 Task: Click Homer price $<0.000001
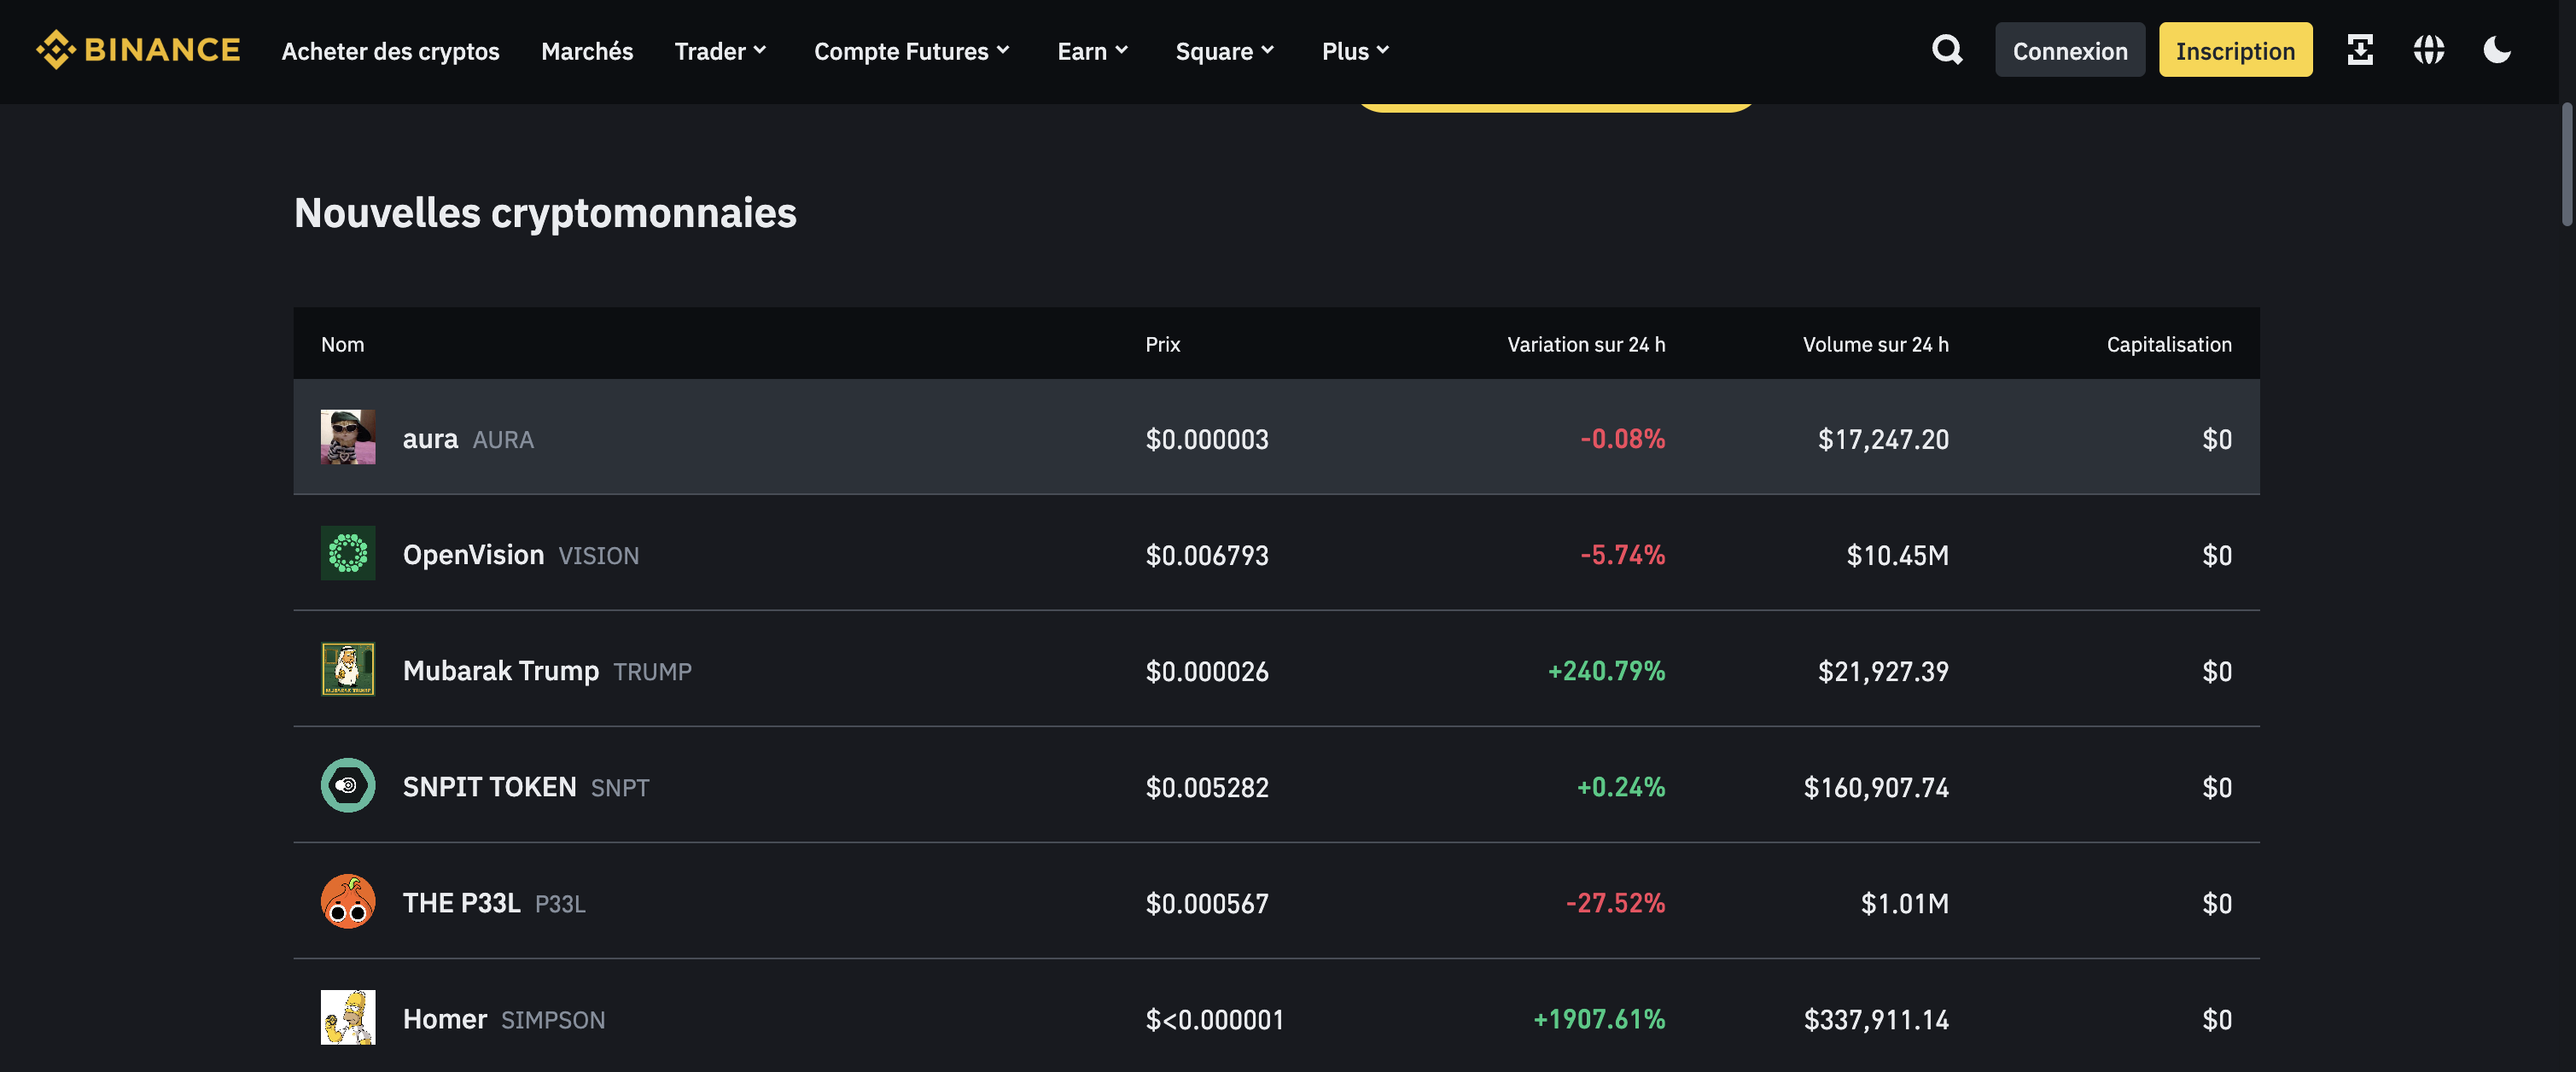1215,1019
